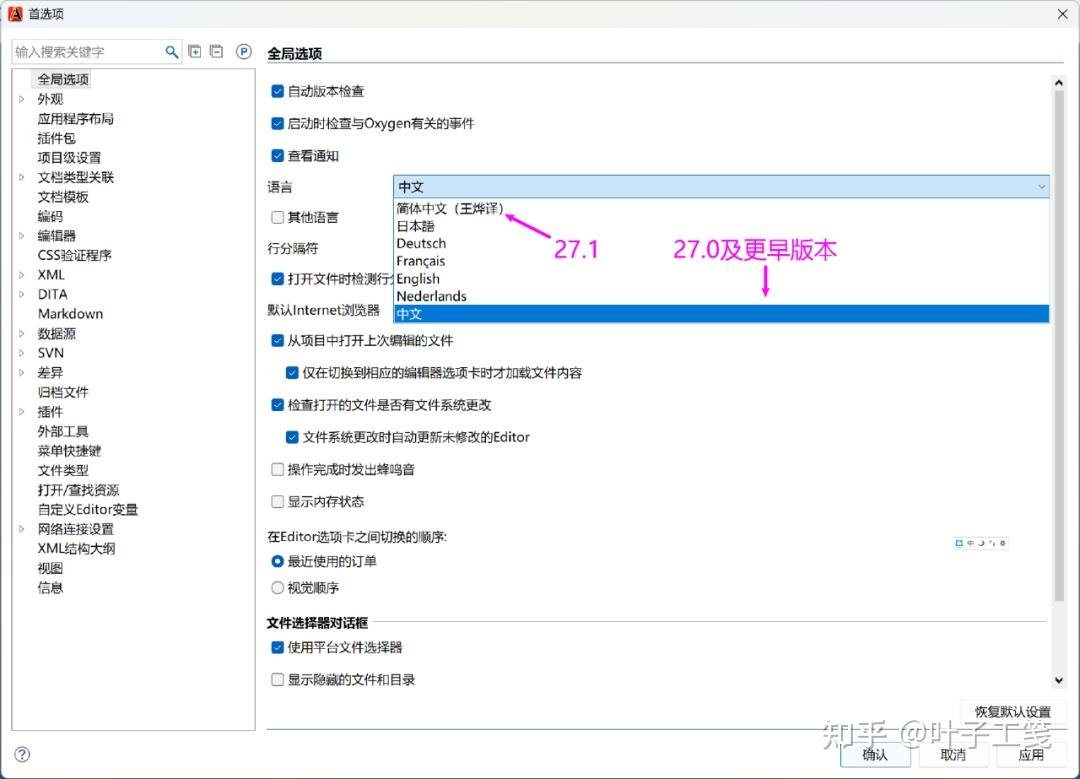Select the 视觉顺序 radio button
The width and height of the screenshot is (1080, 779).
tap(278, 588)
